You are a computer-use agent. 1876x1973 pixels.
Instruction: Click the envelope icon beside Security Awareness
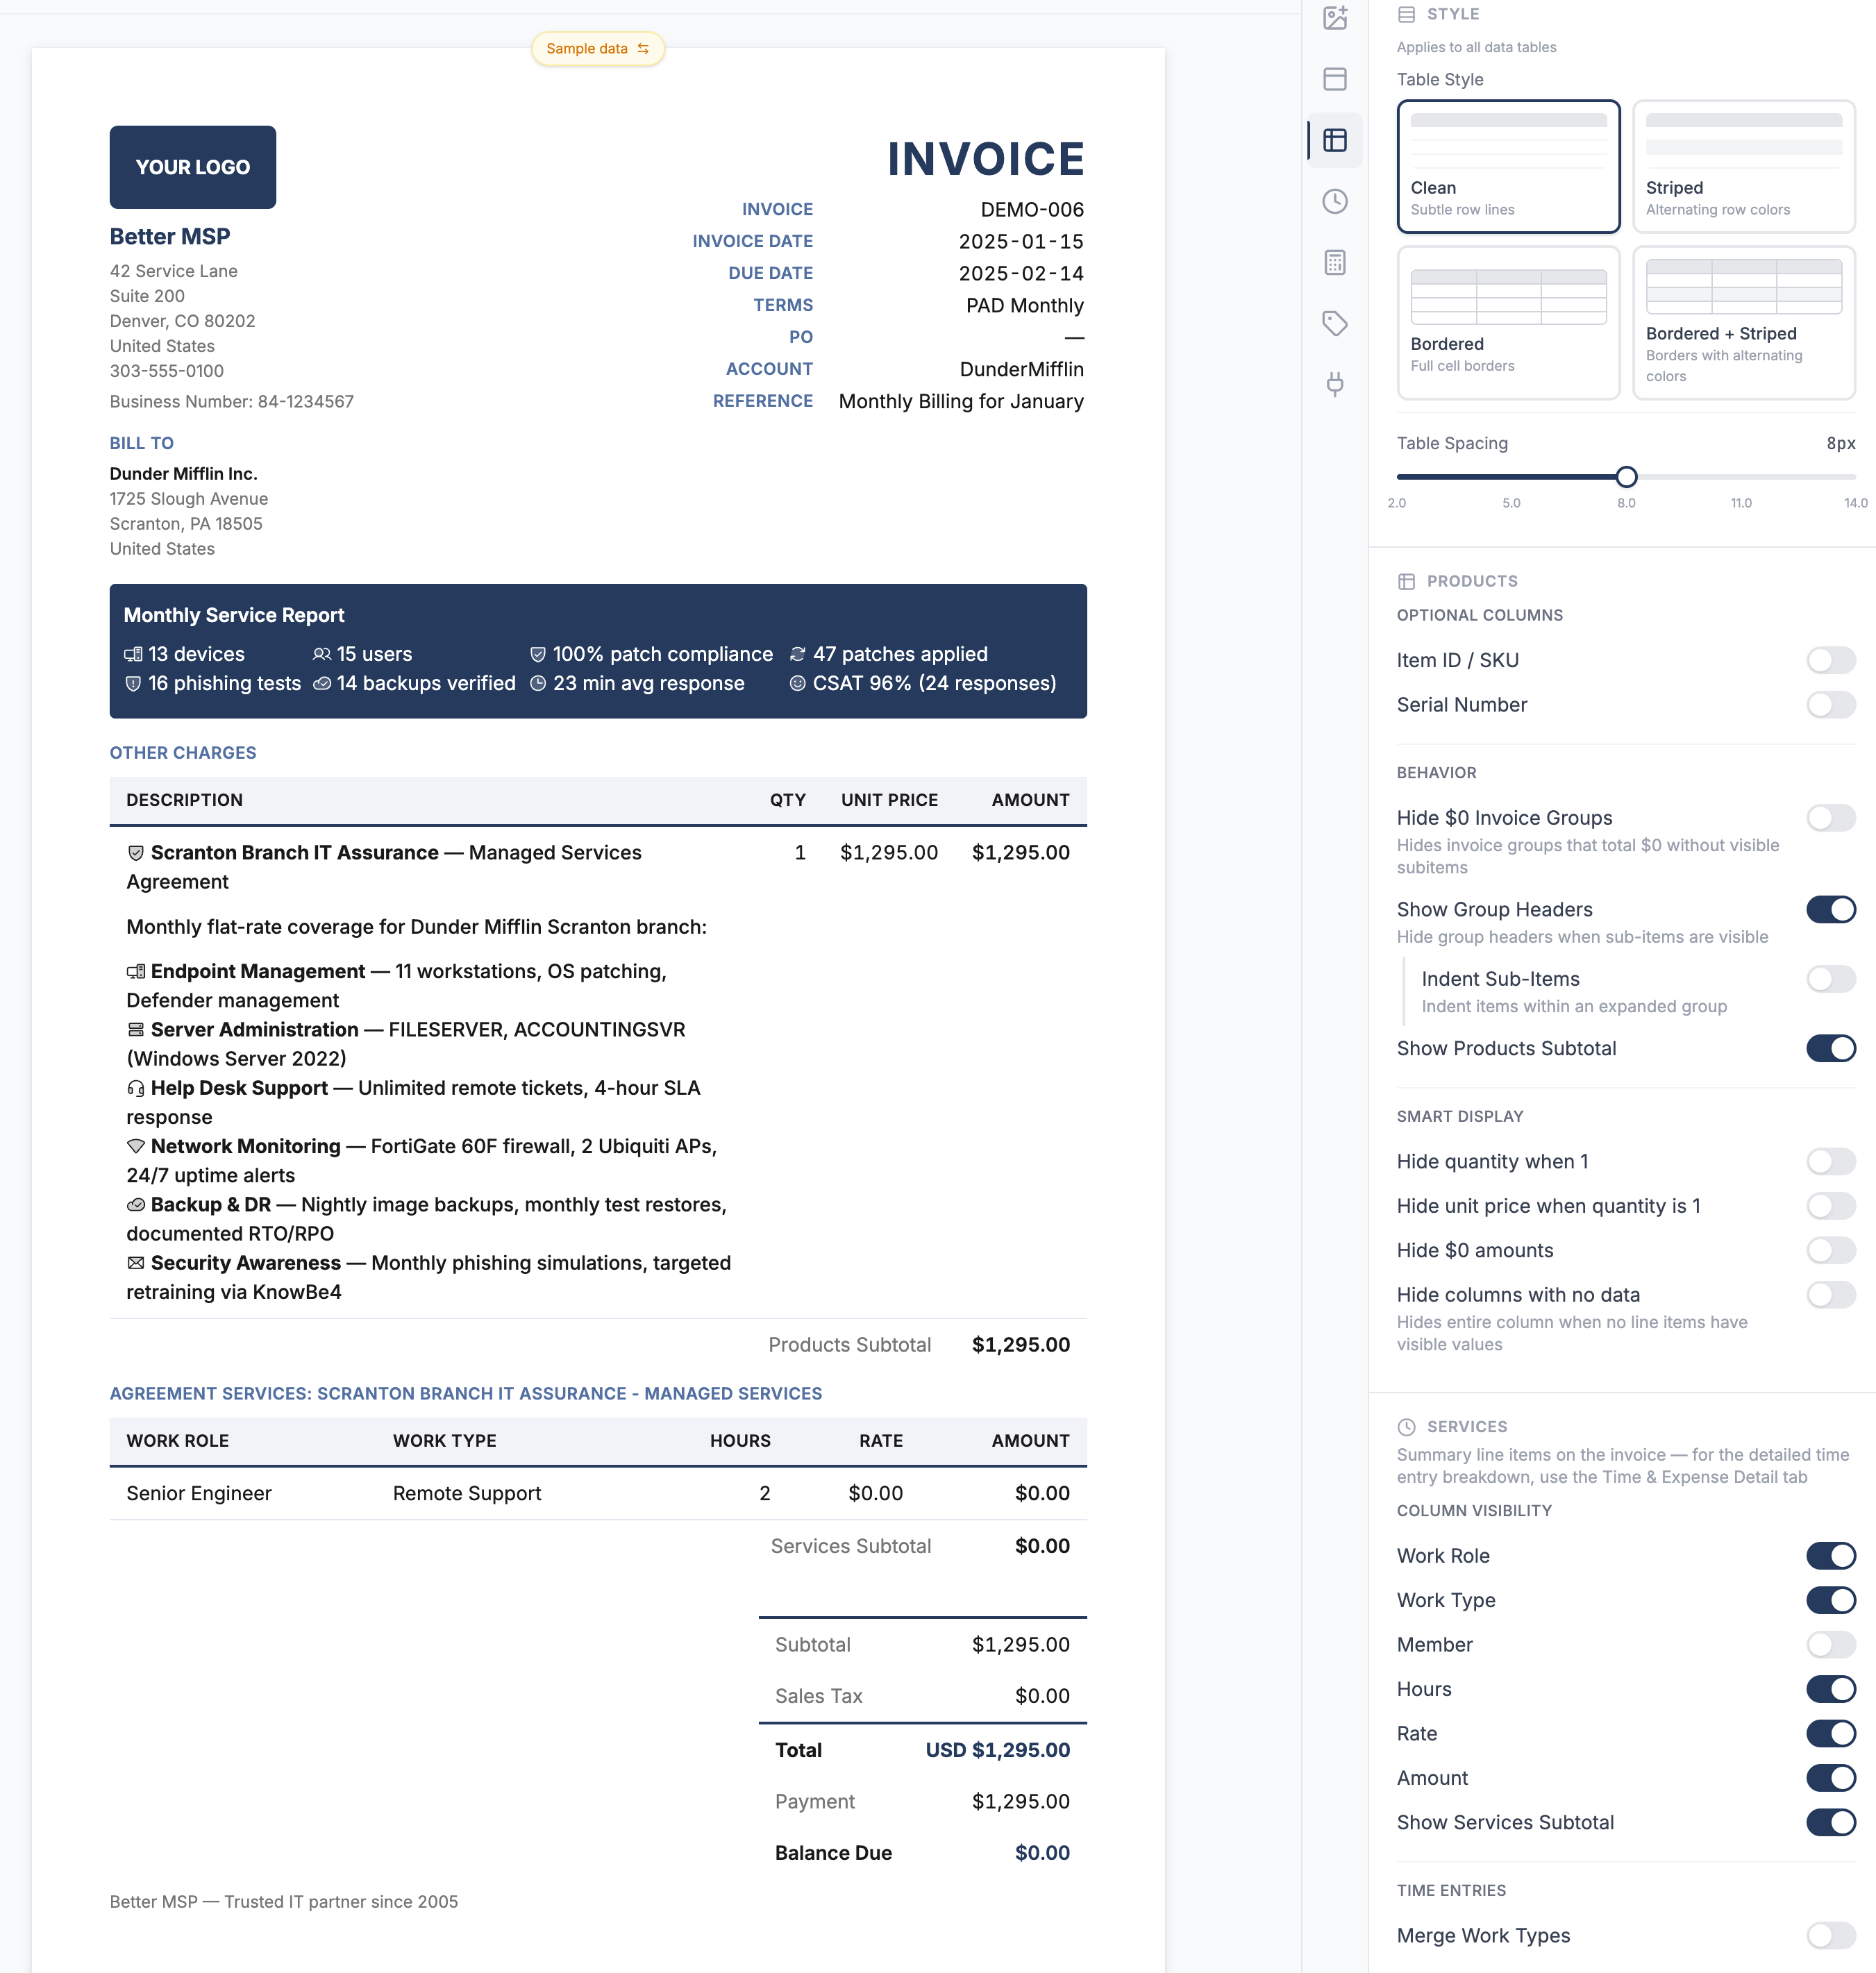(x=136, y=1263)
